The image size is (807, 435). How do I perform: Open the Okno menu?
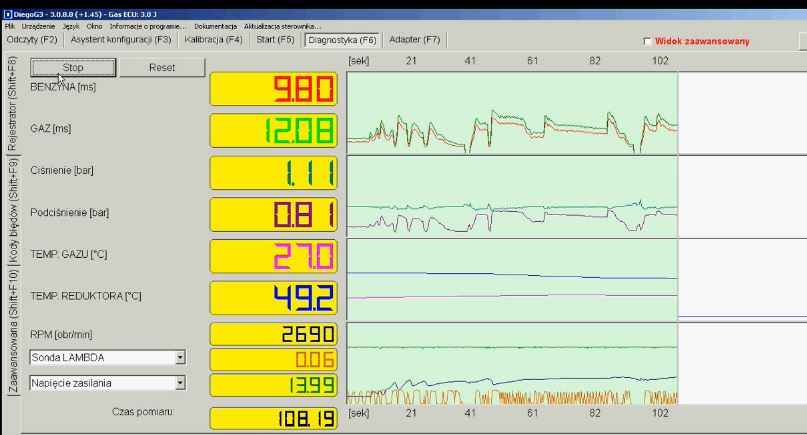click(x=94, y=26)
